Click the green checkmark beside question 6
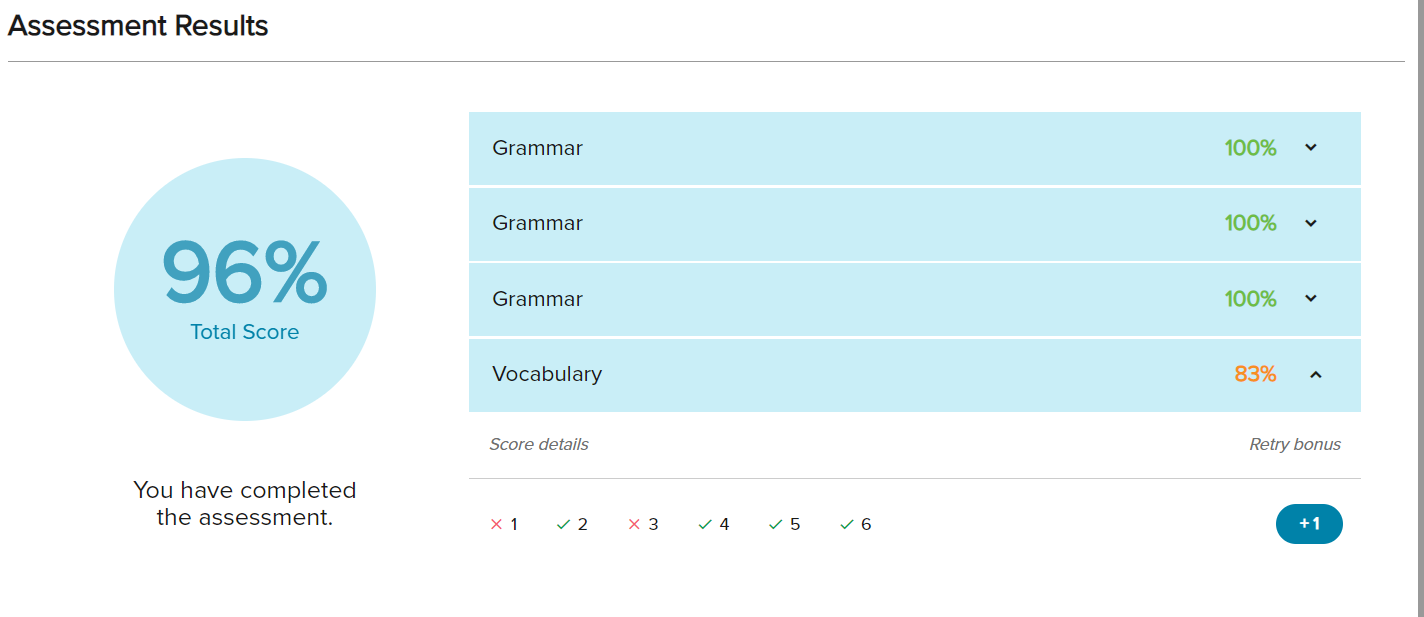Viewport: 1424px width, 617px height. coord(847,524)
